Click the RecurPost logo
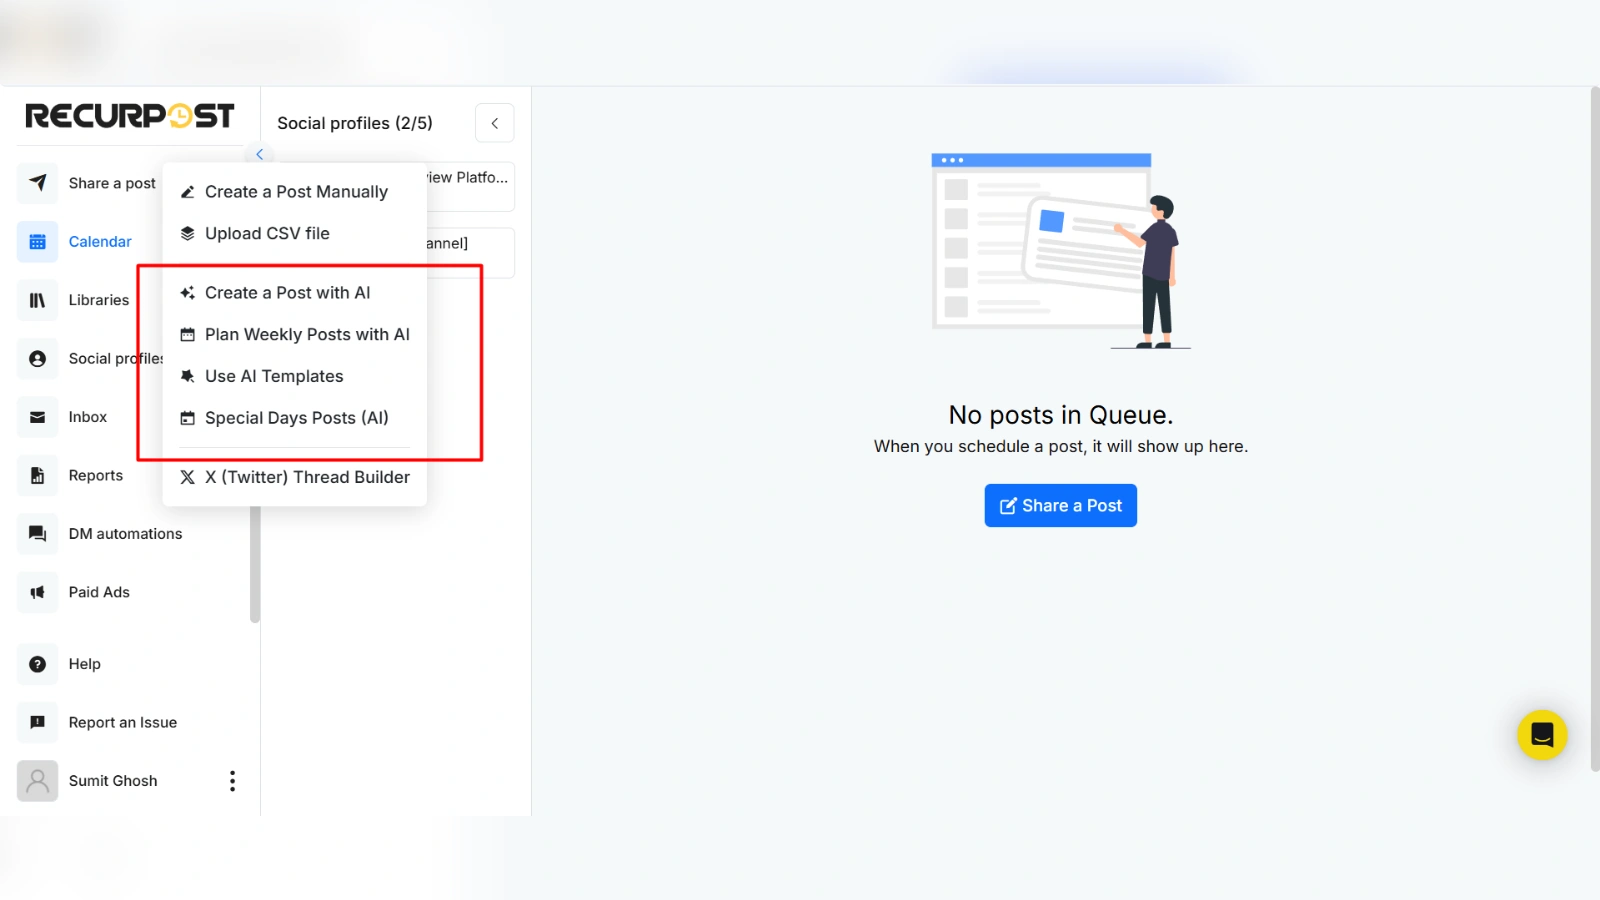 129,116
